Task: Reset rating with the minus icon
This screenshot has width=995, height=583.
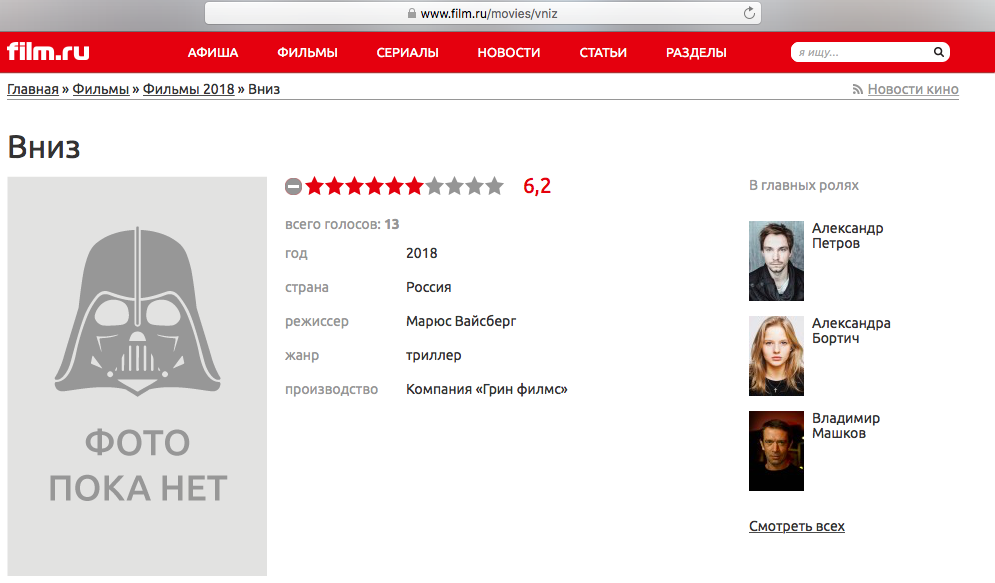Action: point(293,186)
